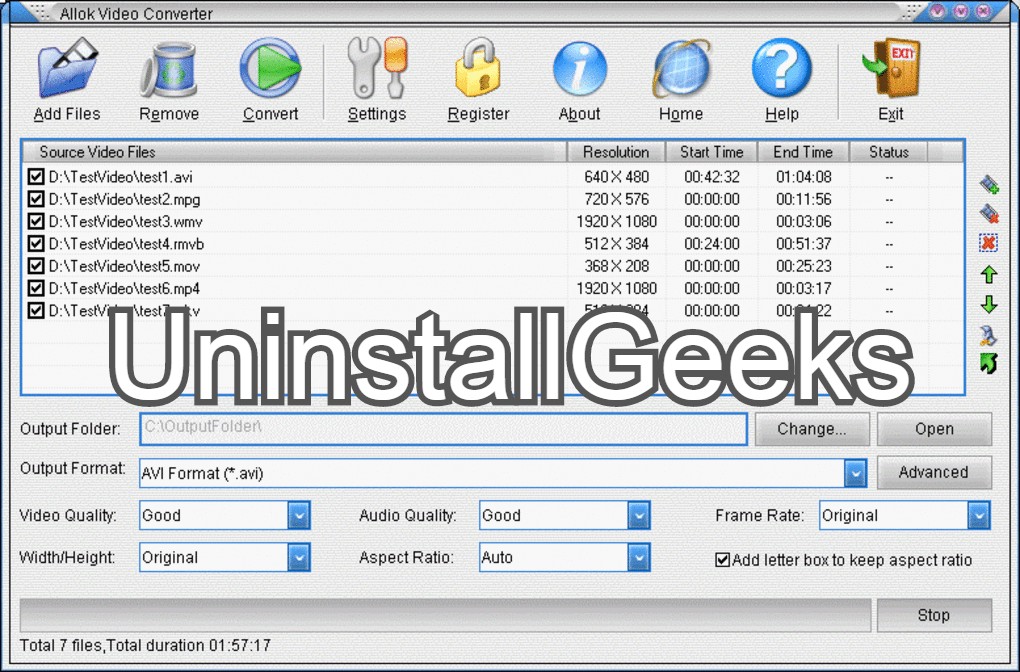Open the Aspect Ratio dropdown
Screen dimensions: 1020x672
[x=639, y=558]
